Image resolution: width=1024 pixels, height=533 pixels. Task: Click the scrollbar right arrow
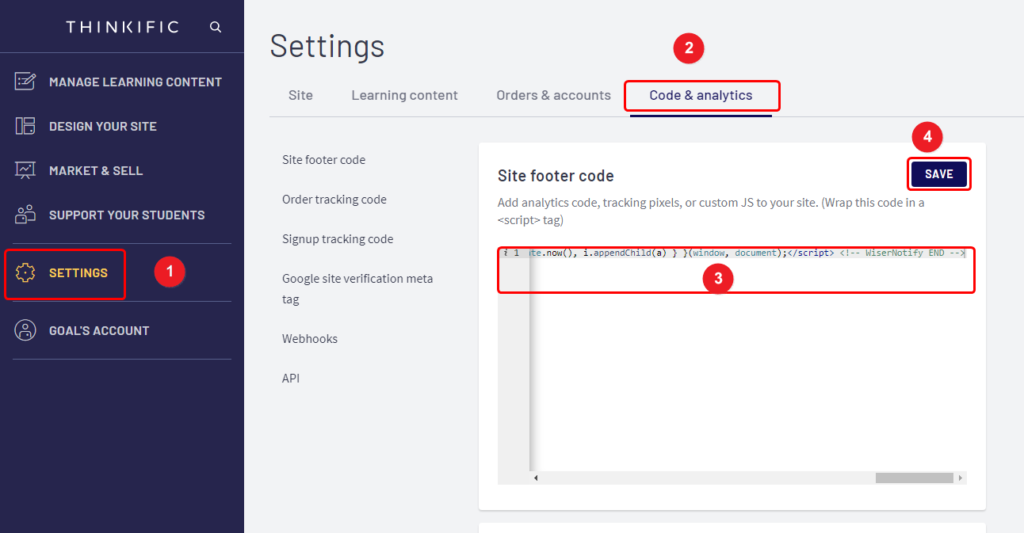pos(960,478)
